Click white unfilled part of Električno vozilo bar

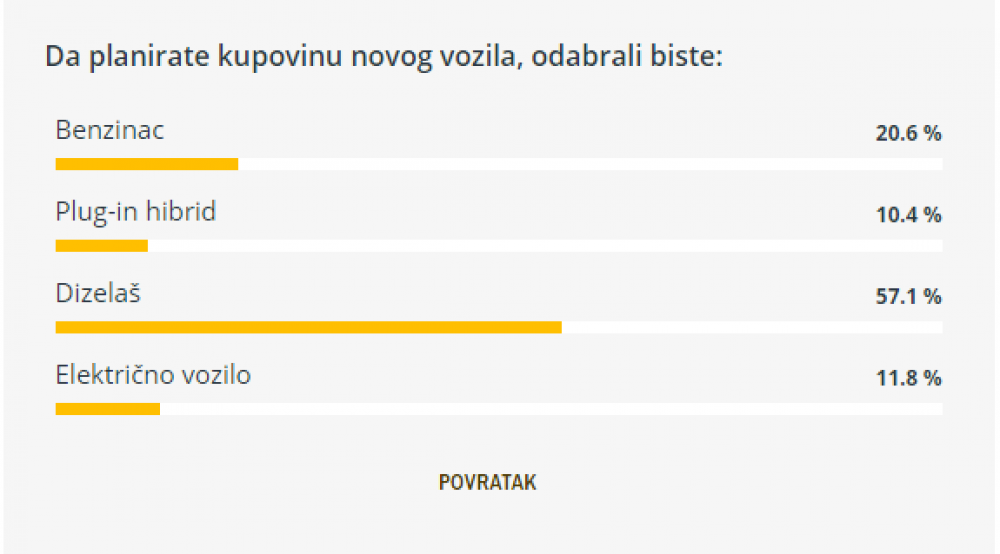coord(551,409)
